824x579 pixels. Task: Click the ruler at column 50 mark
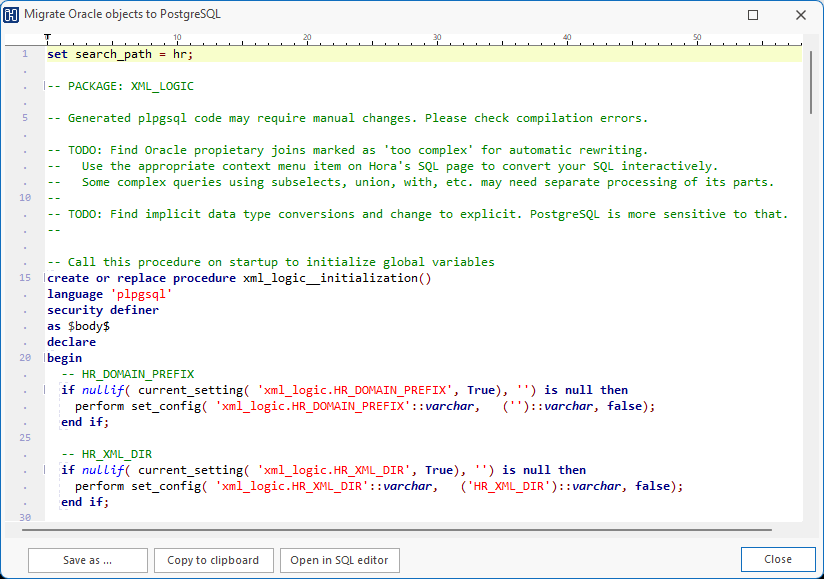697,39
